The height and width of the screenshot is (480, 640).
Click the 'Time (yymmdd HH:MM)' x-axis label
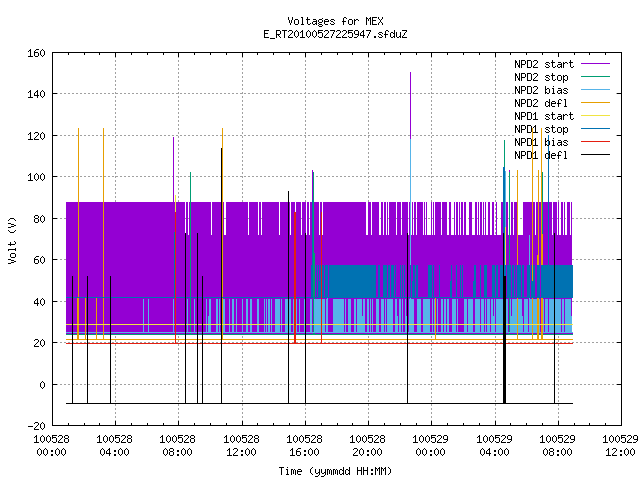pos(335,471)
